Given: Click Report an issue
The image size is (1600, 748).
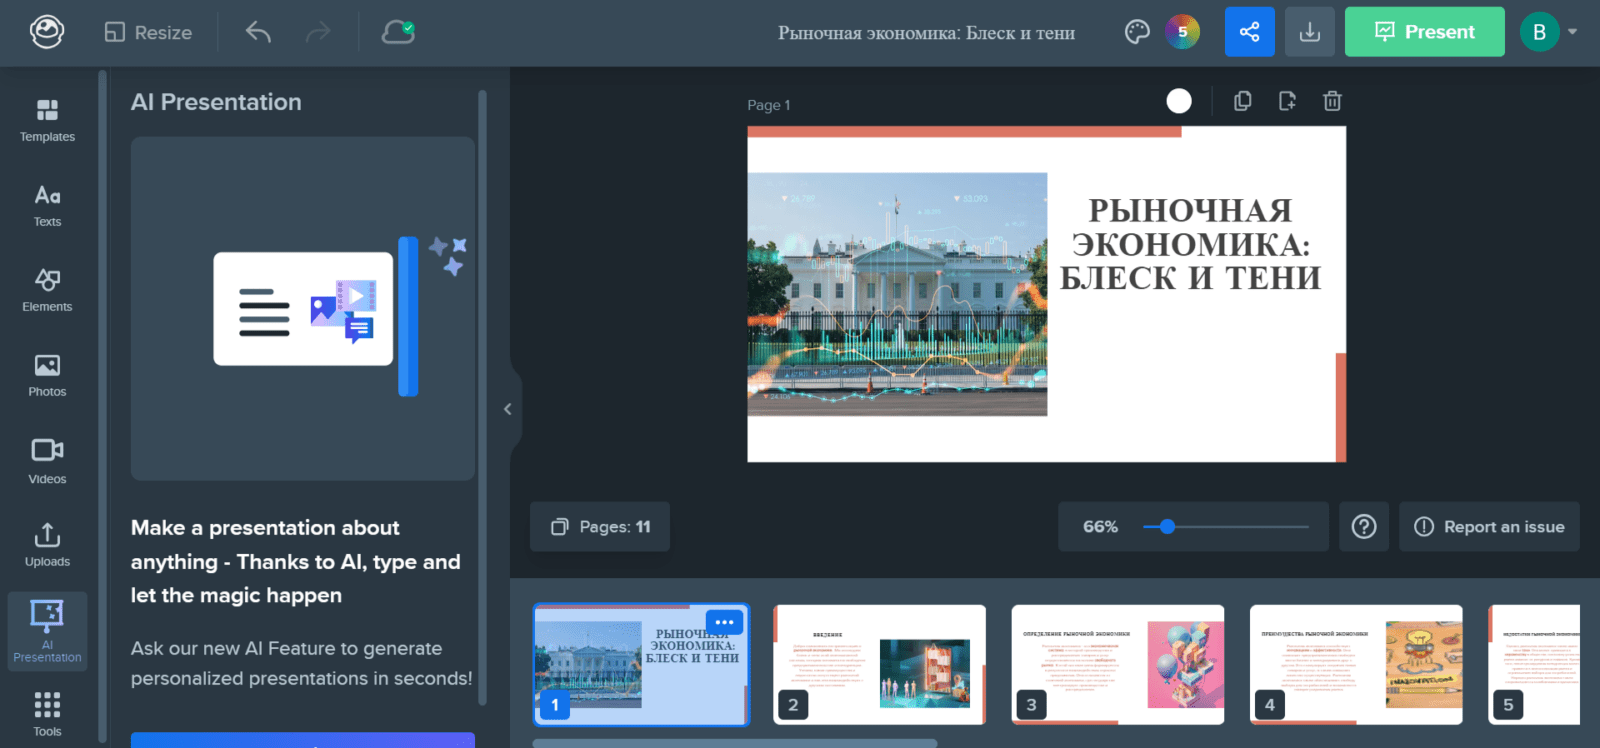Looking at the screenshot, I should 1489,527.
